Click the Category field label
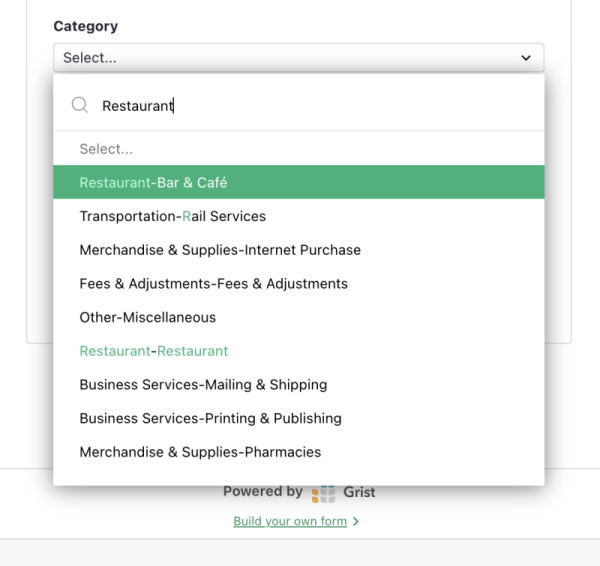This screenshot has height=566, width=600. 85,26
